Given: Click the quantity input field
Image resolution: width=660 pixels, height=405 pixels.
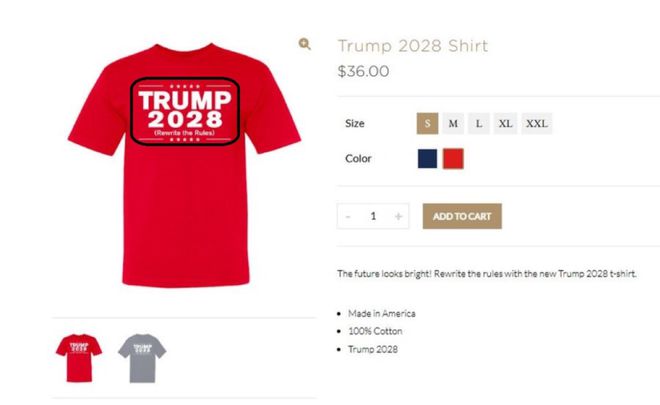Looking at the screenshot, I should click(373, 216).
